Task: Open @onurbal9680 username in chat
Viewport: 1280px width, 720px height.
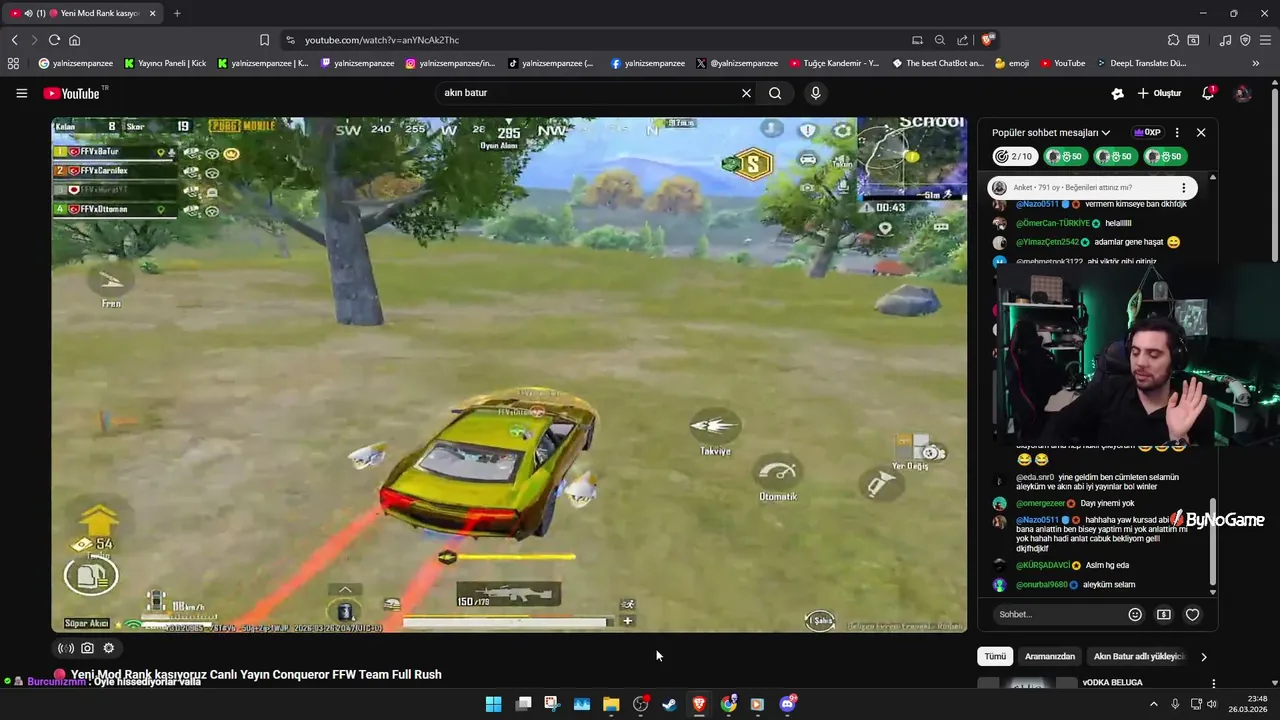Action: (x=1042, y=584)
